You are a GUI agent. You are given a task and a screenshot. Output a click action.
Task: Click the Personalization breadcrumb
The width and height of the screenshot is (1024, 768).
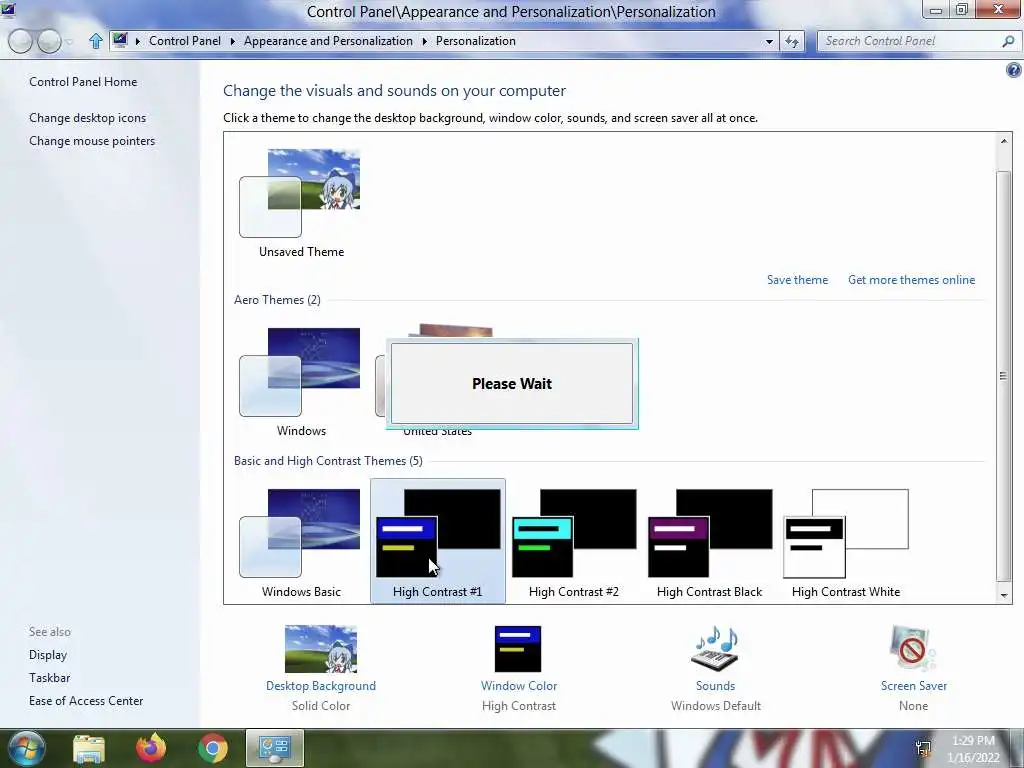click(475, 40)
